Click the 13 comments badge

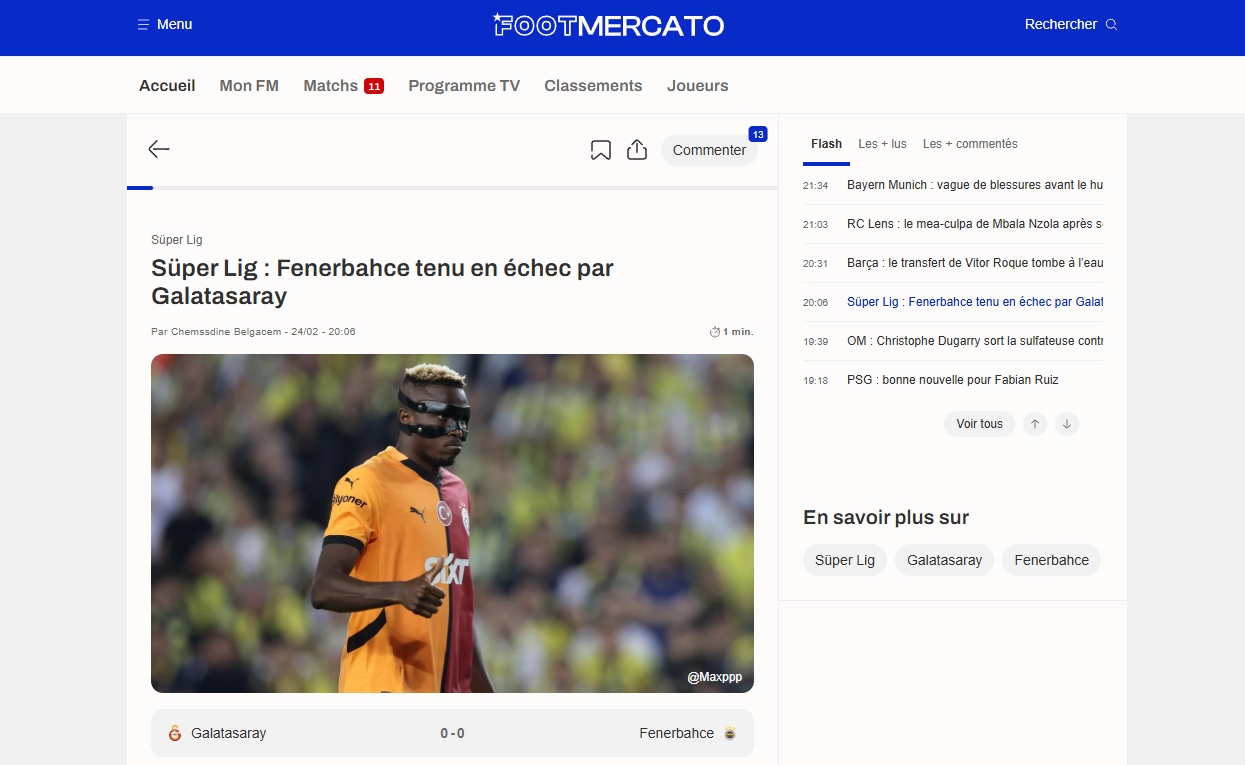[758, 134]
